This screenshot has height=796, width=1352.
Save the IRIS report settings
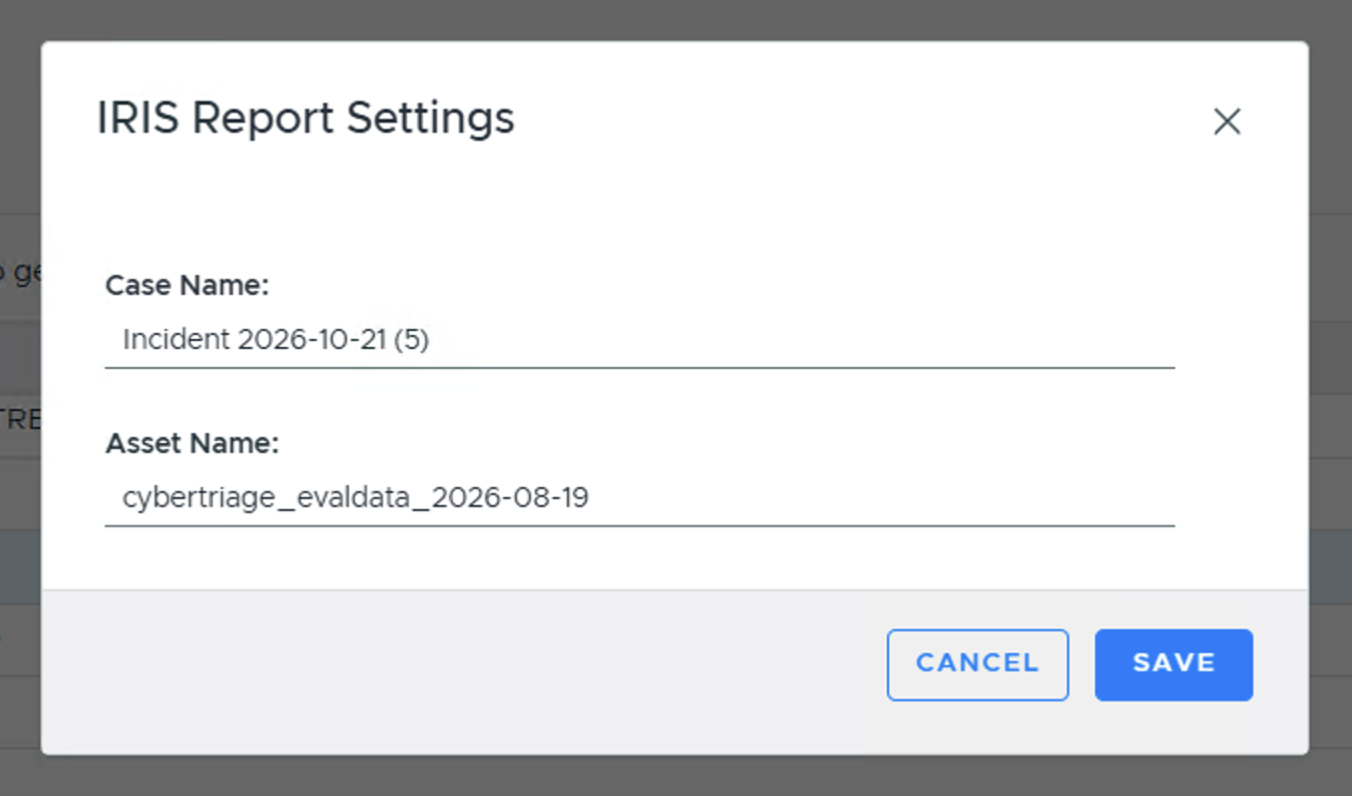tap(1173, 664)
